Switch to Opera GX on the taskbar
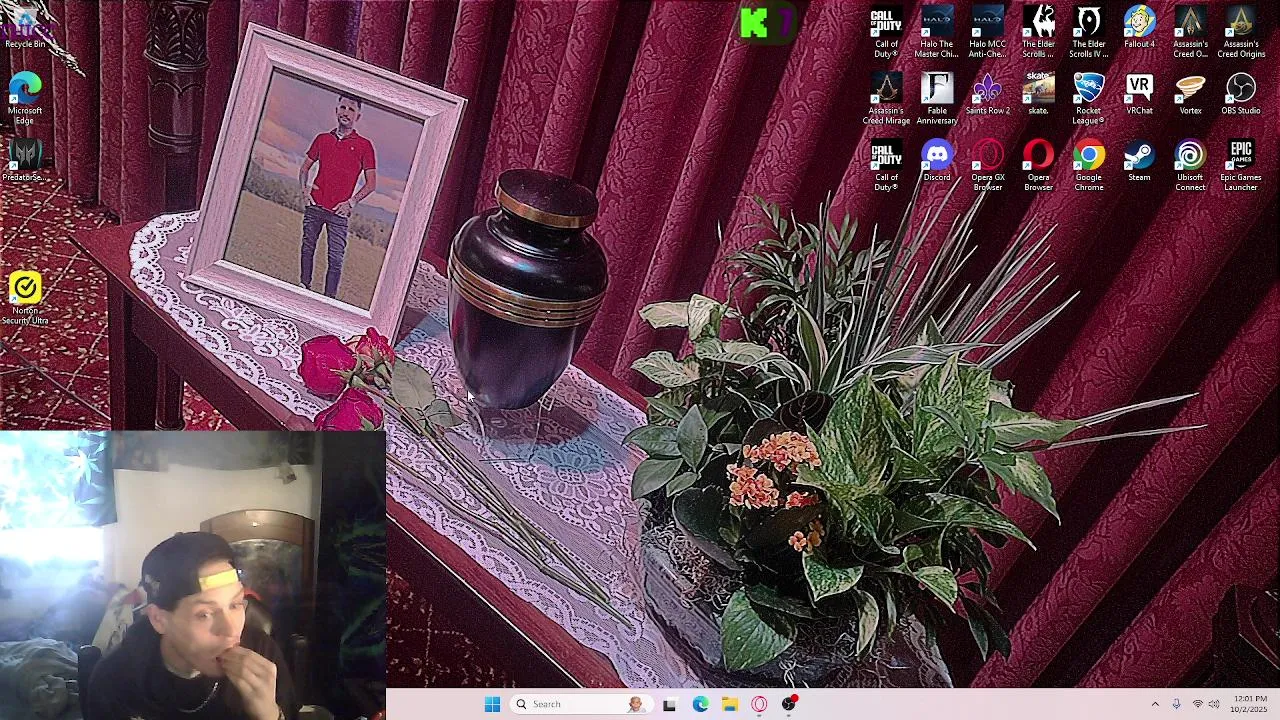 tap(759, 704)
